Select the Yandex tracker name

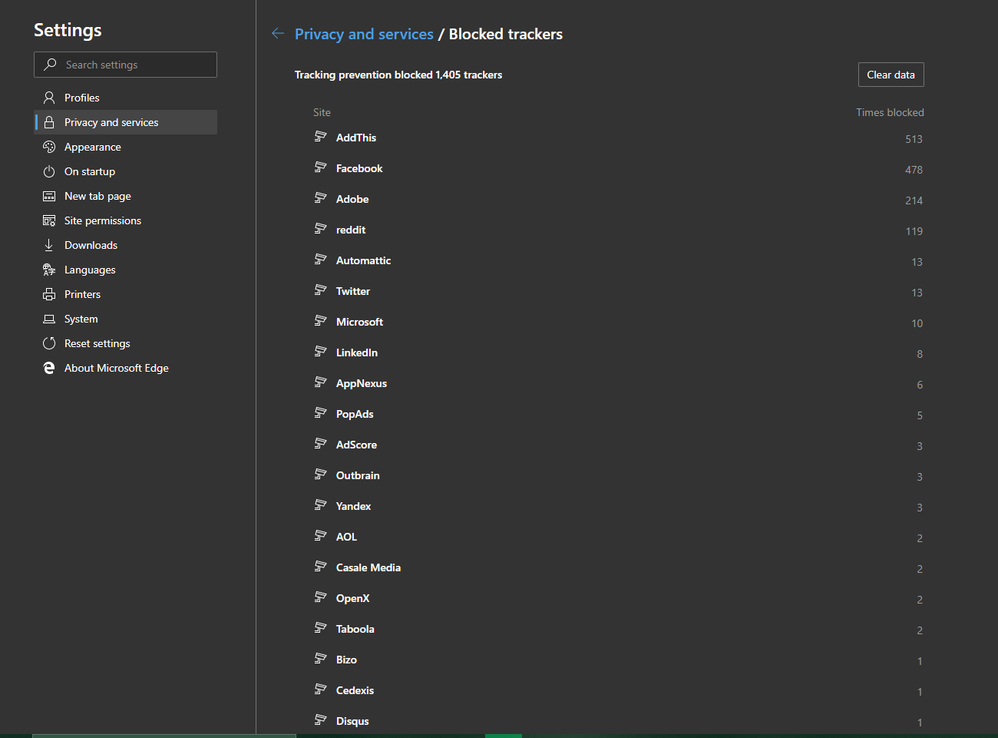353,506
